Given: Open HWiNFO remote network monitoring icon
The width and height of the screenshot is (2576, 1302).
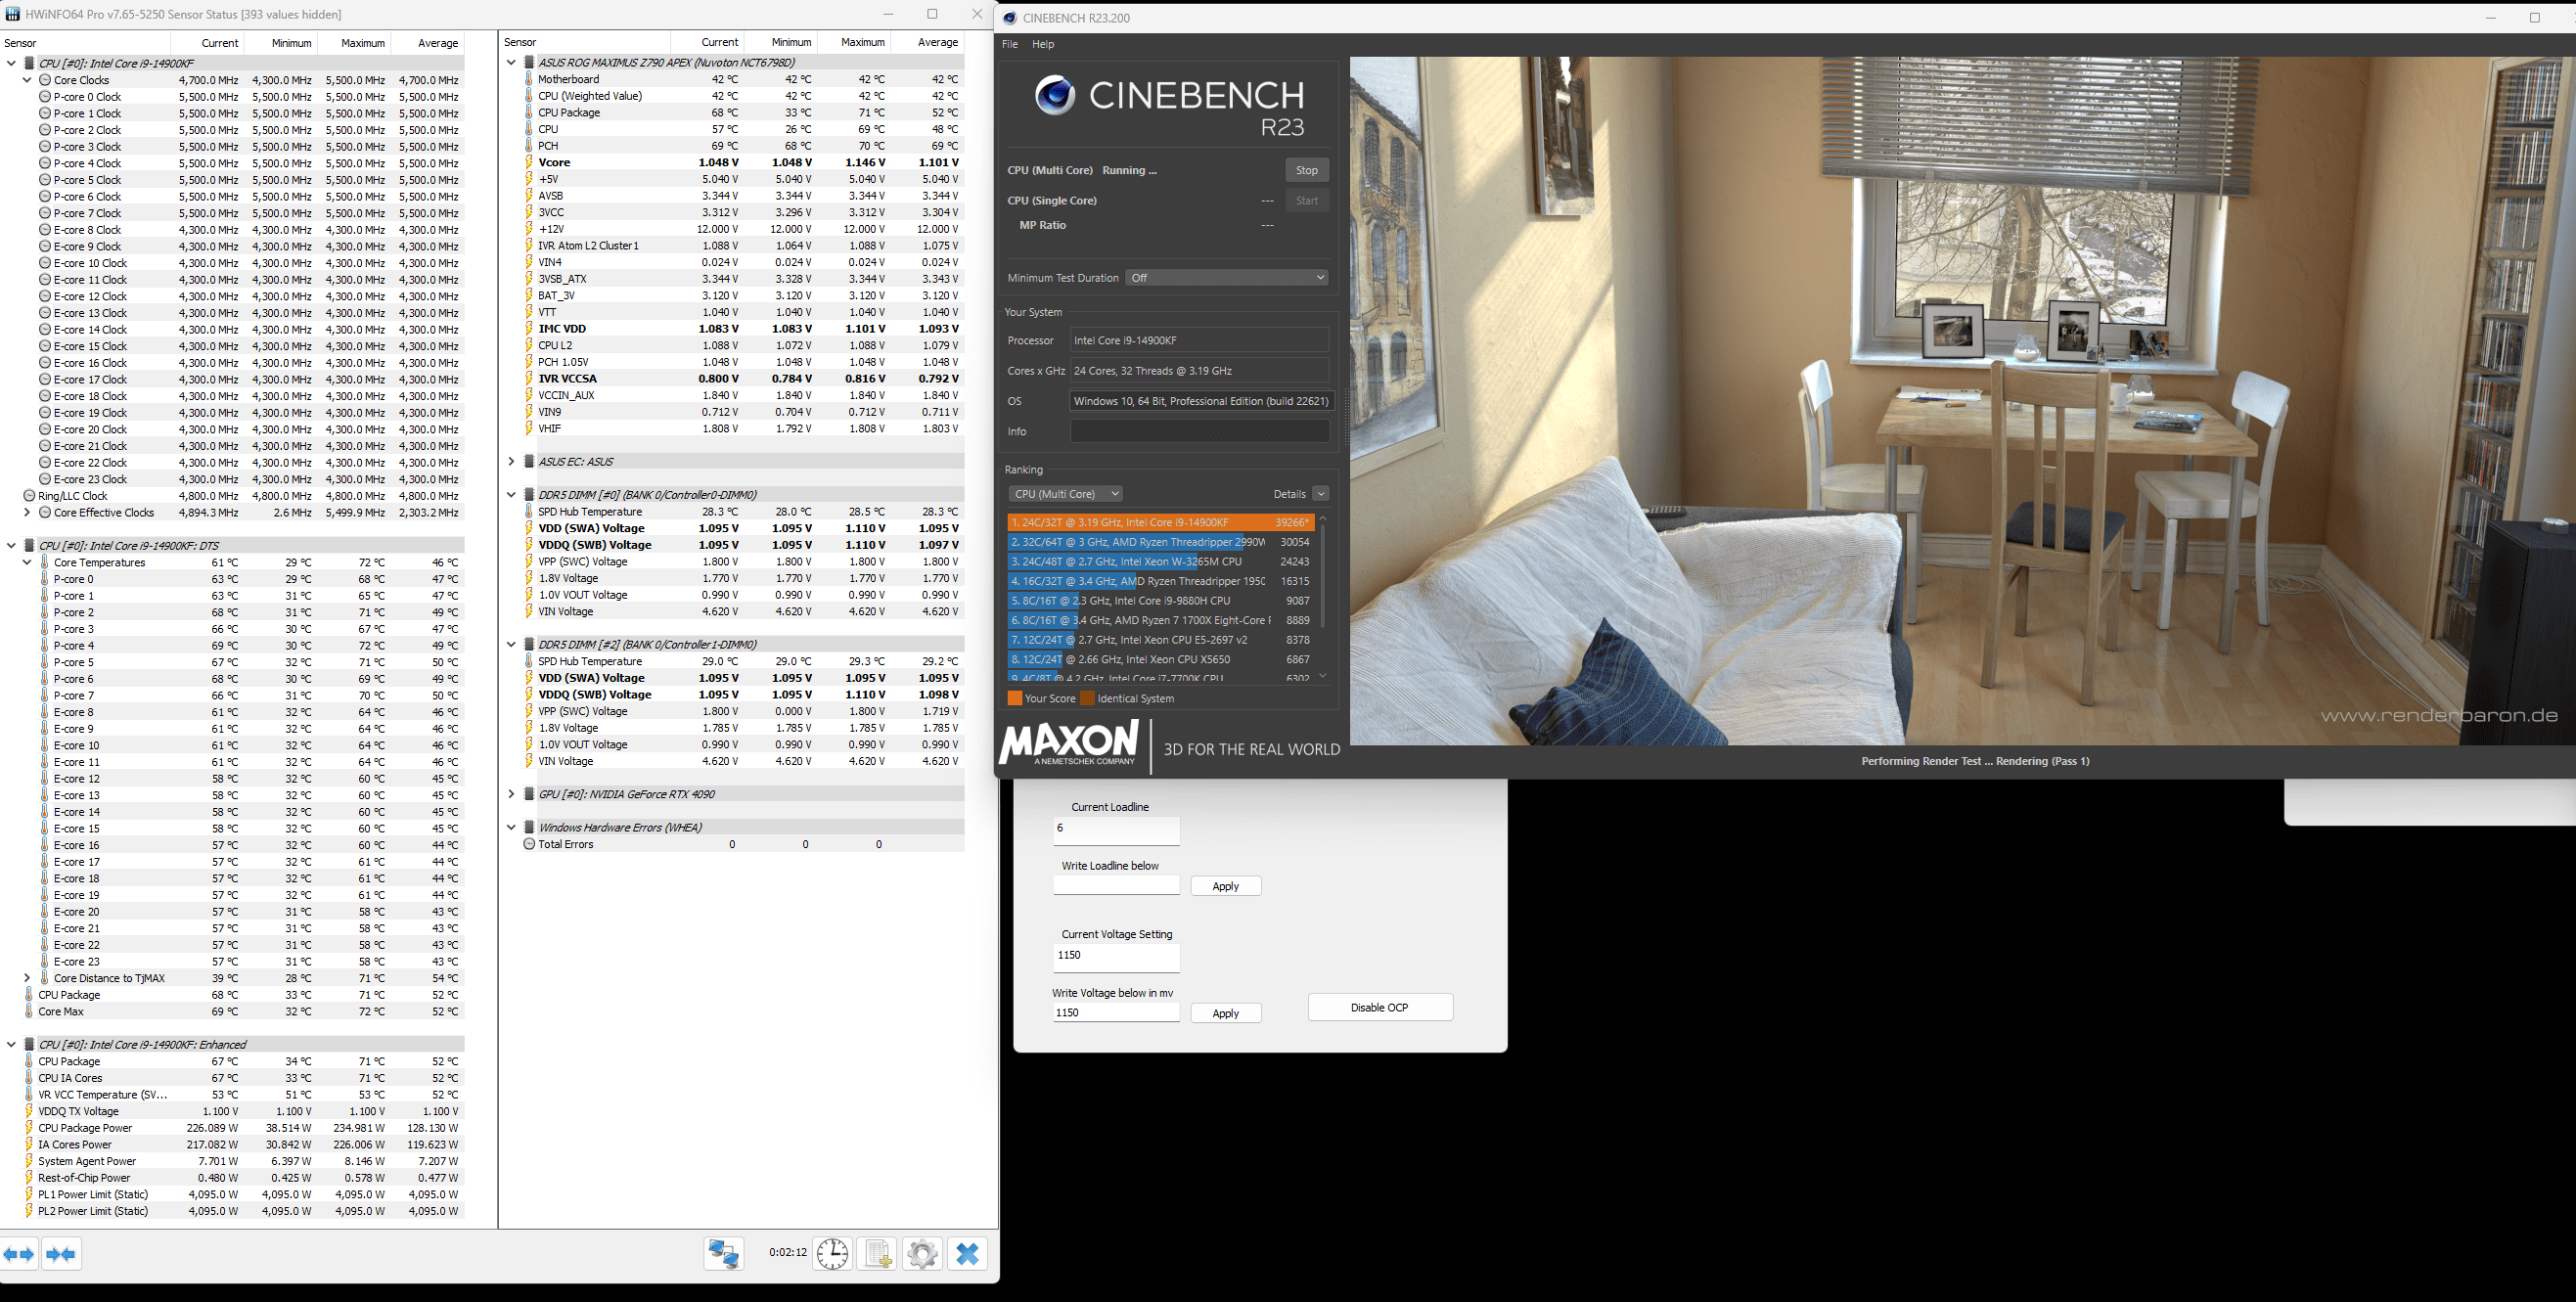Looking at the screenshot, I should [723, 1253].
